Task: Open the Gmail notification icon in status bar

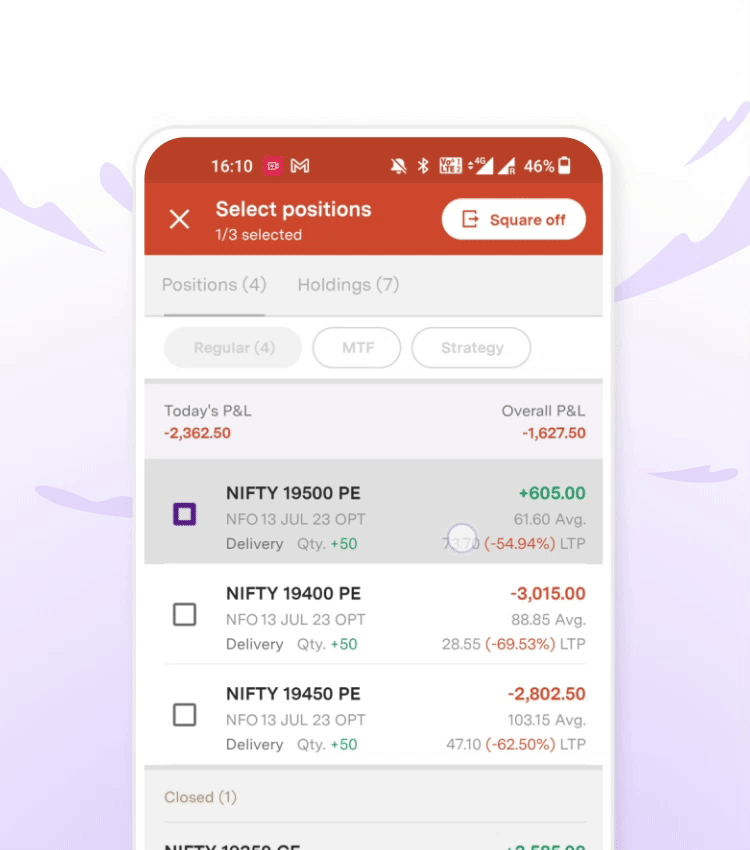Action: (300, 166)
